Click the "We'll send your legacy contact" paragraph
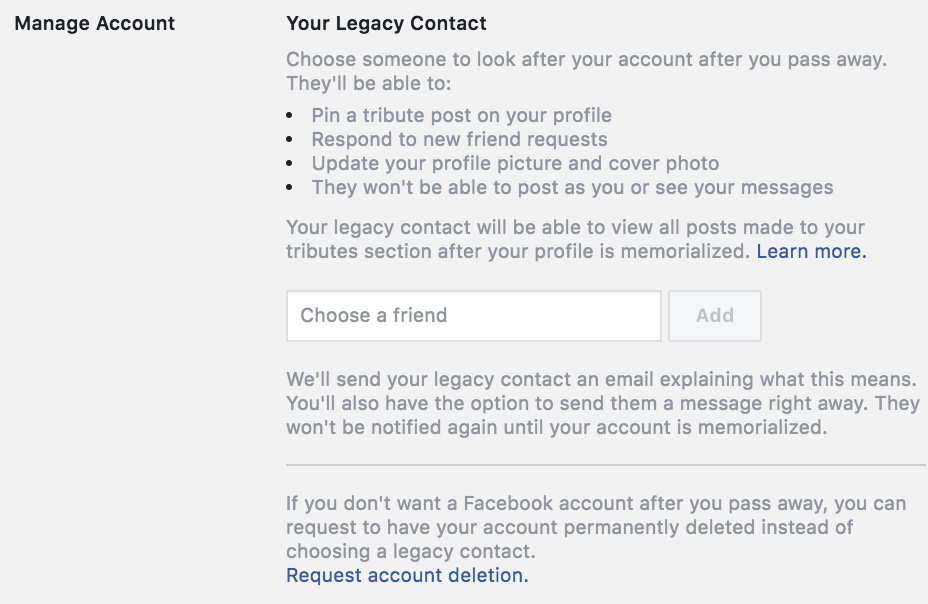928x604 pixels. 602,404
